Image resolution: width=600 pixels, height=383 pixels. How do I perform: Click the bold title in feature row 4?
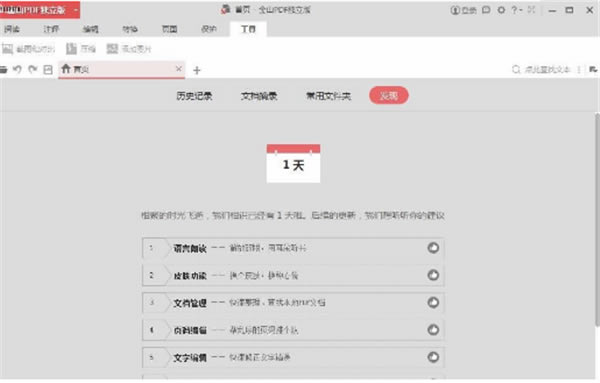click(190, 330)
